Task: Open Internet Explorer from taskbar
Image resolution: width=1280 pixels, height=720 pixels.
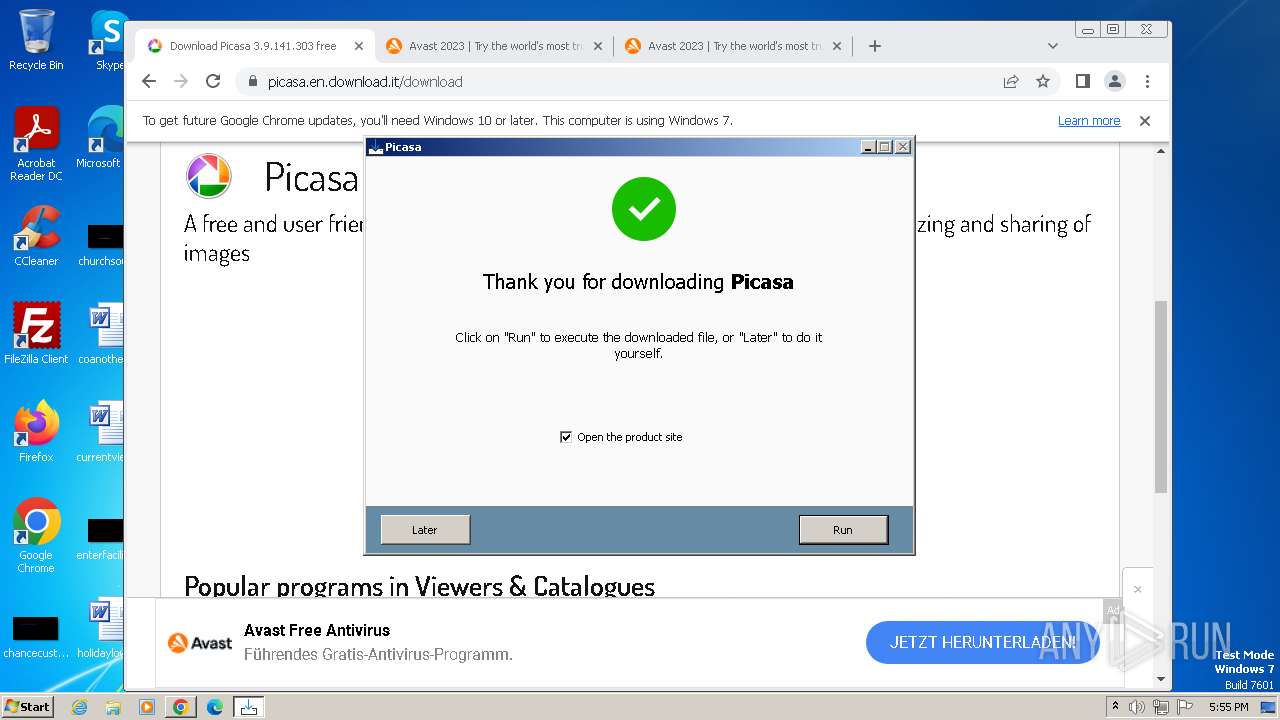Action: coord(80,707)
